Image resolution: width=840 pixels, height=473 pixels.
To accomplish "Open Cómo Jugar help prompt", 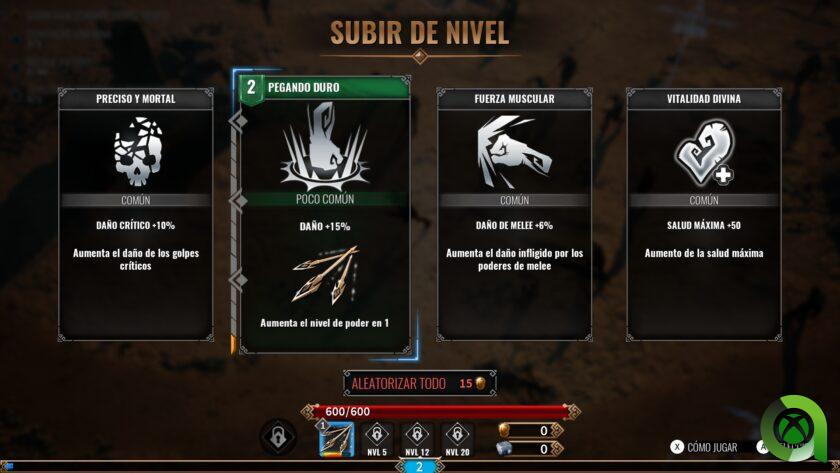I will click(704, 447).
